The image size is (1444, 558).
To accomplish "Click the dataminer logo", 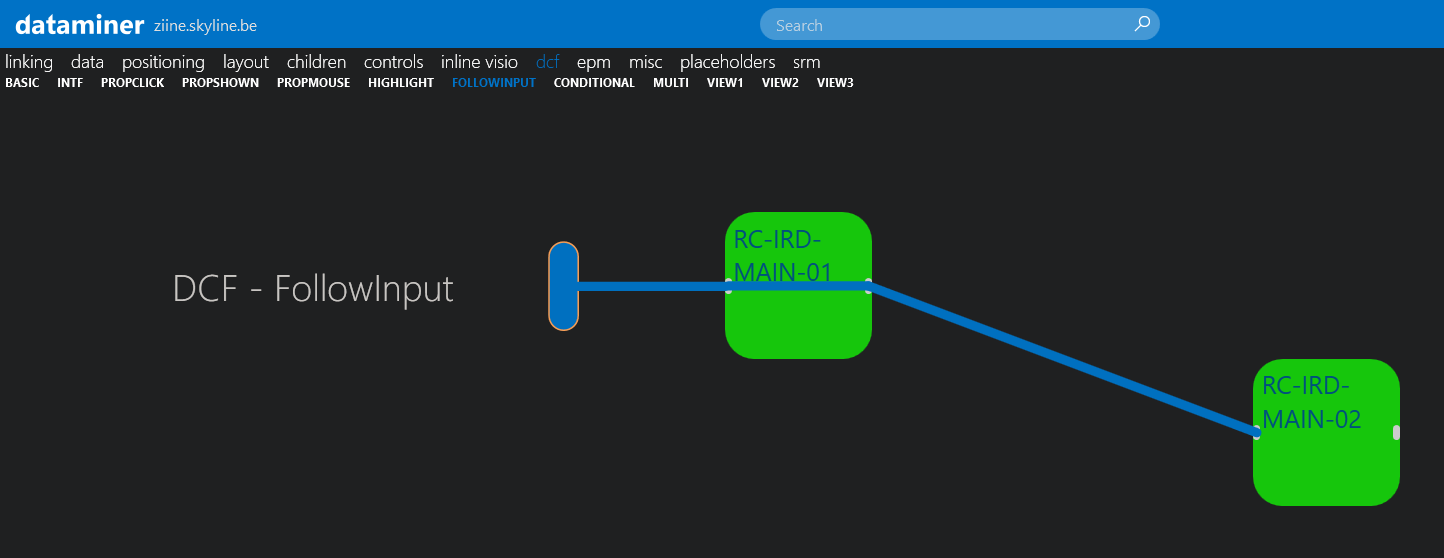I will pyautogui.click(x=80, y=24).
